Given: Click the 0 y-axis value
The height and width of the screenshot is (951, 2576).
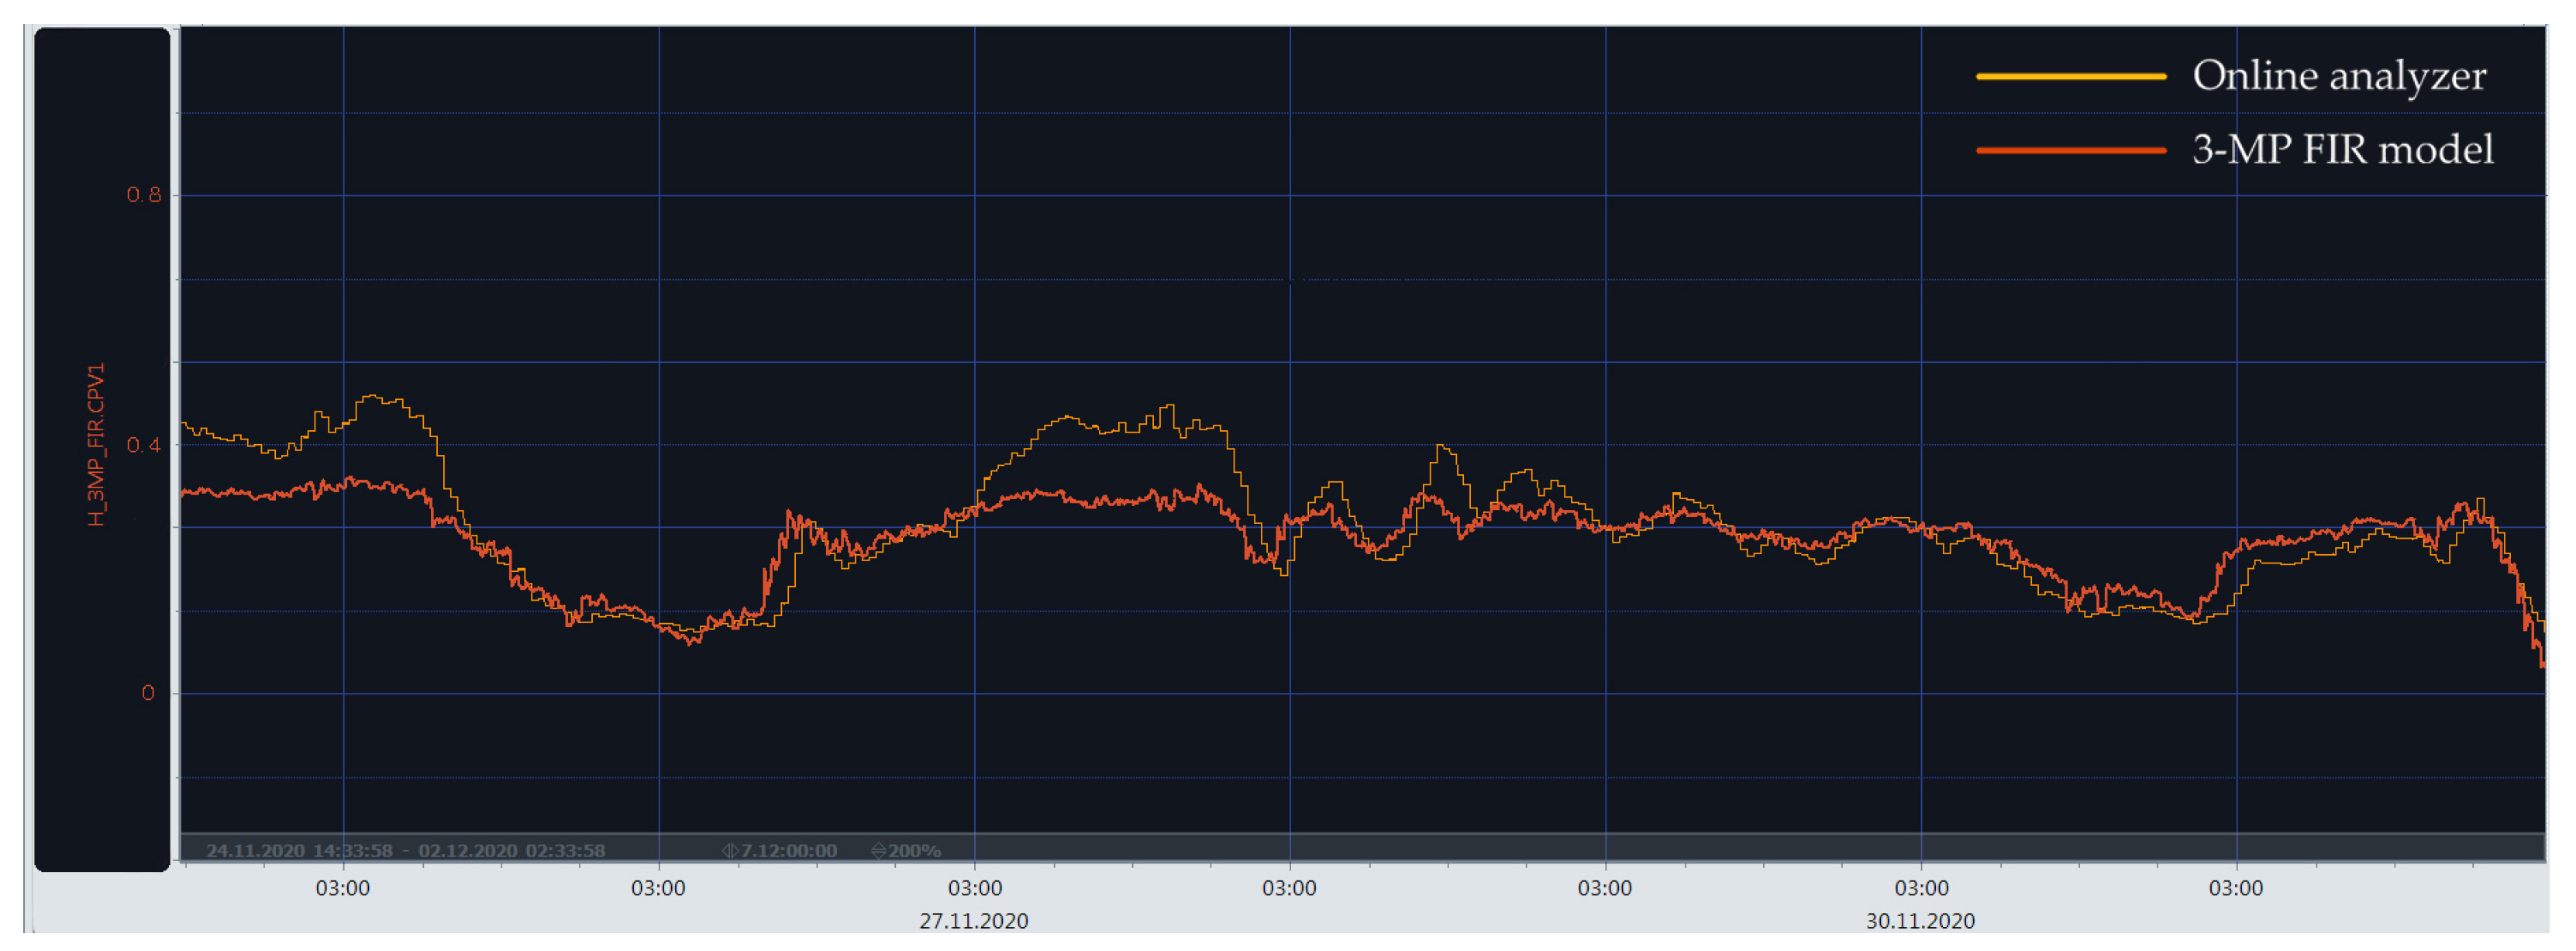Looking at the screenshot, I should pyautogui.click(x=148, y=693).
